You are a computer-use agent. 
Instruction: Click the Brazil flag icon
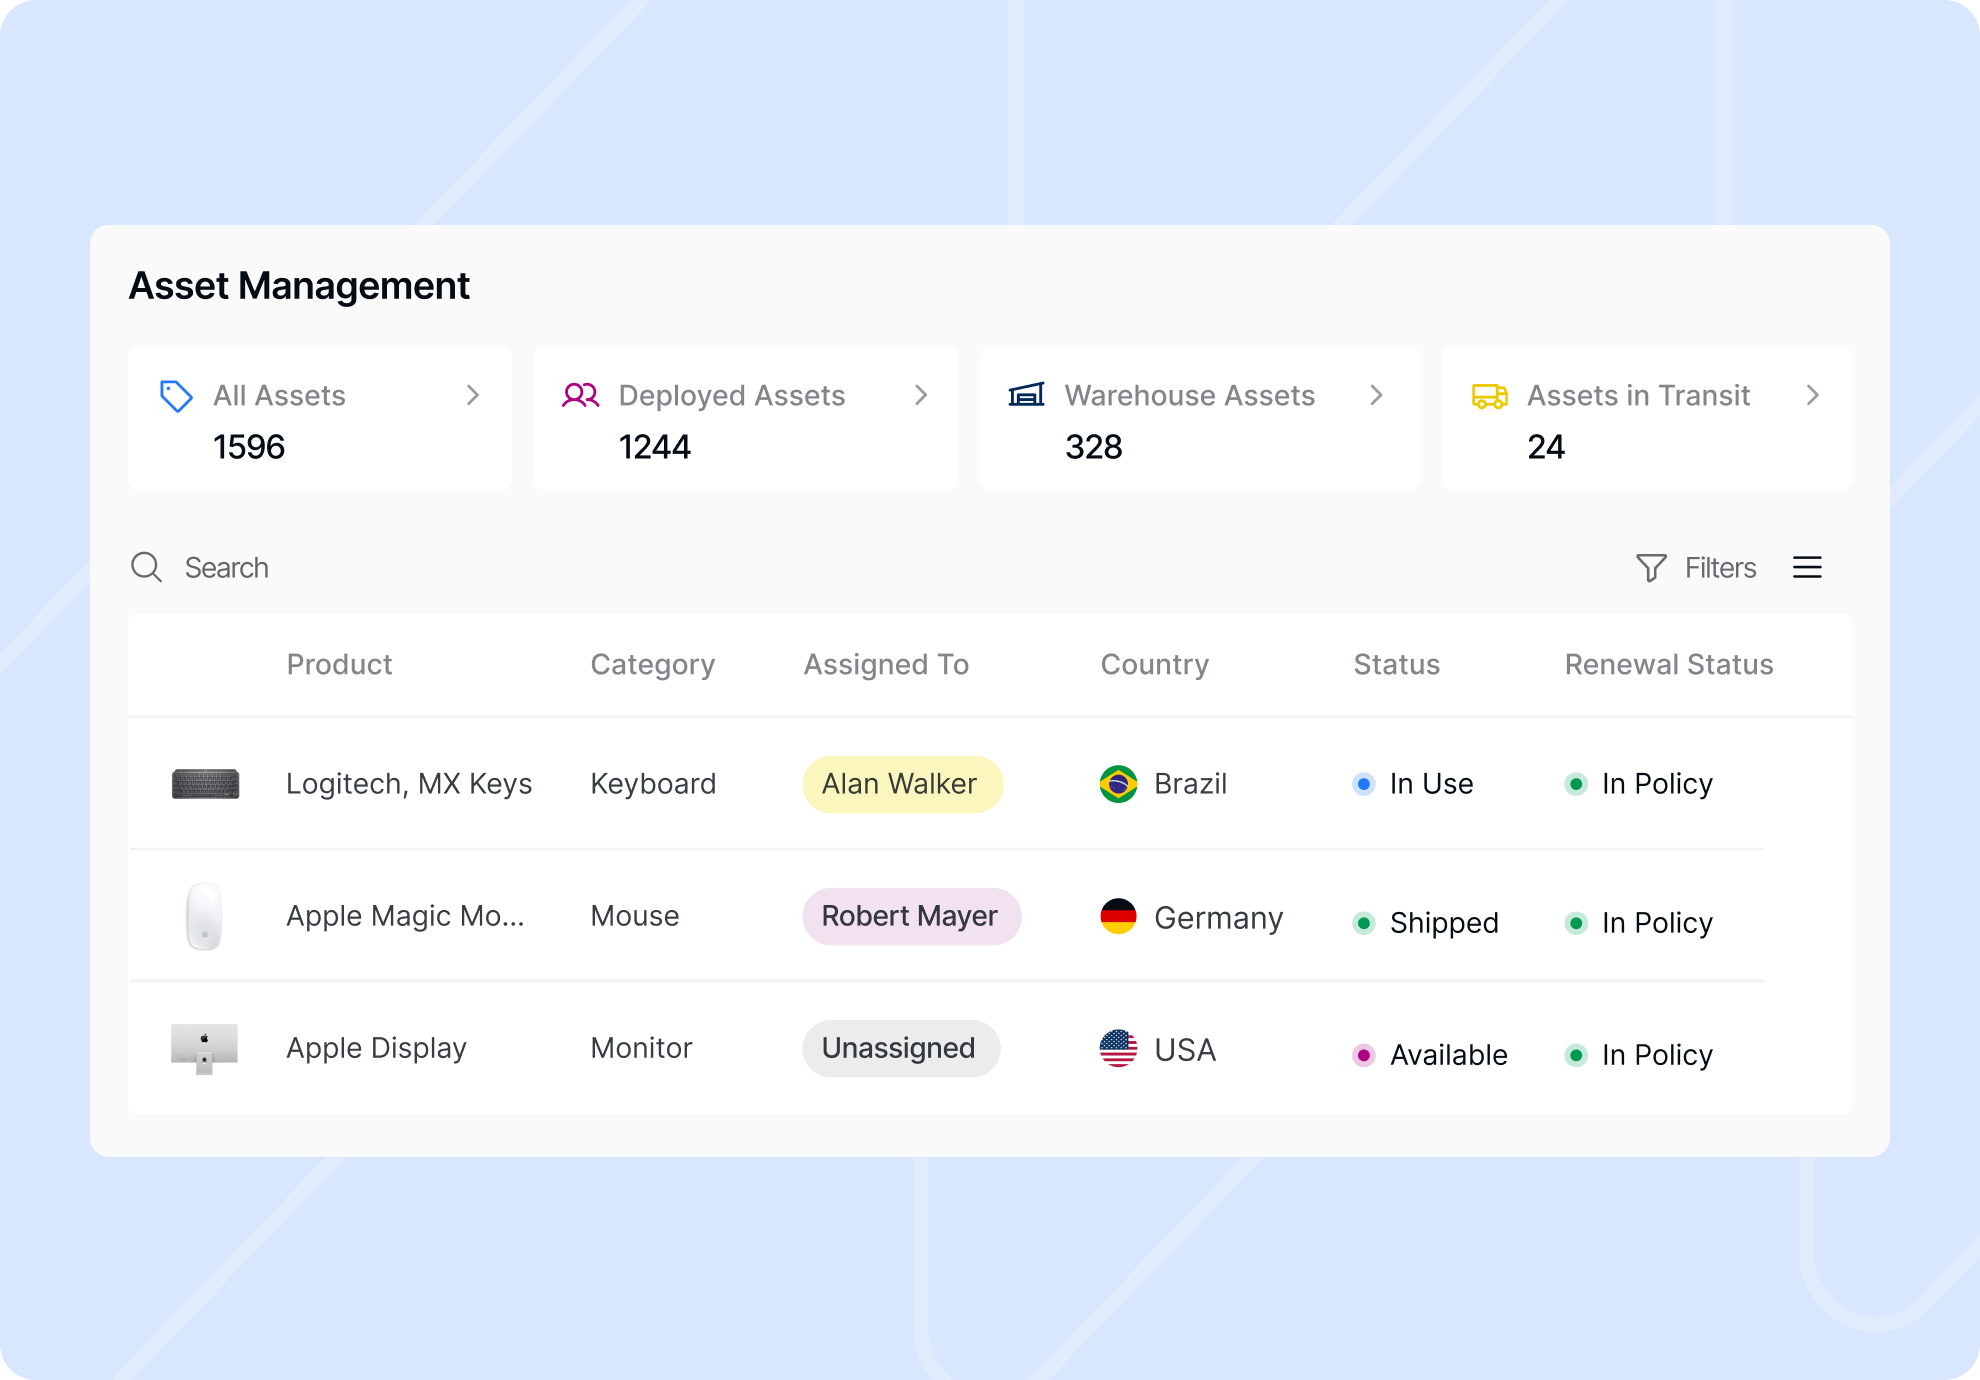(x=1118, y=784)
